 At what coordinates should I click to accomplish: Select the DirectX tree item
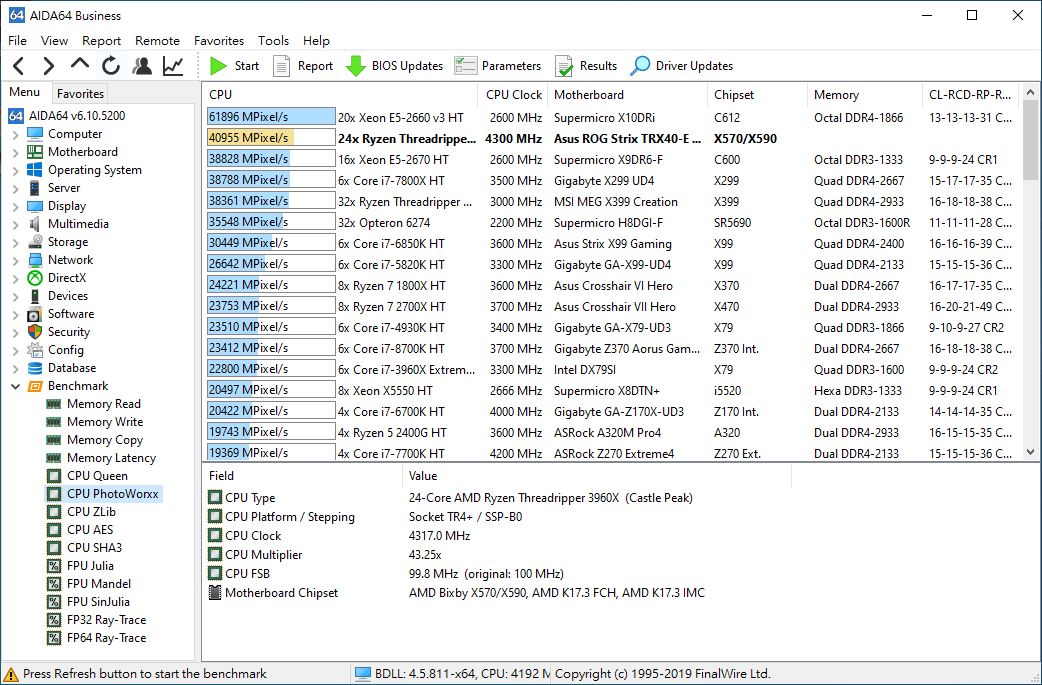pyautogui.click(x=57, y=278)
